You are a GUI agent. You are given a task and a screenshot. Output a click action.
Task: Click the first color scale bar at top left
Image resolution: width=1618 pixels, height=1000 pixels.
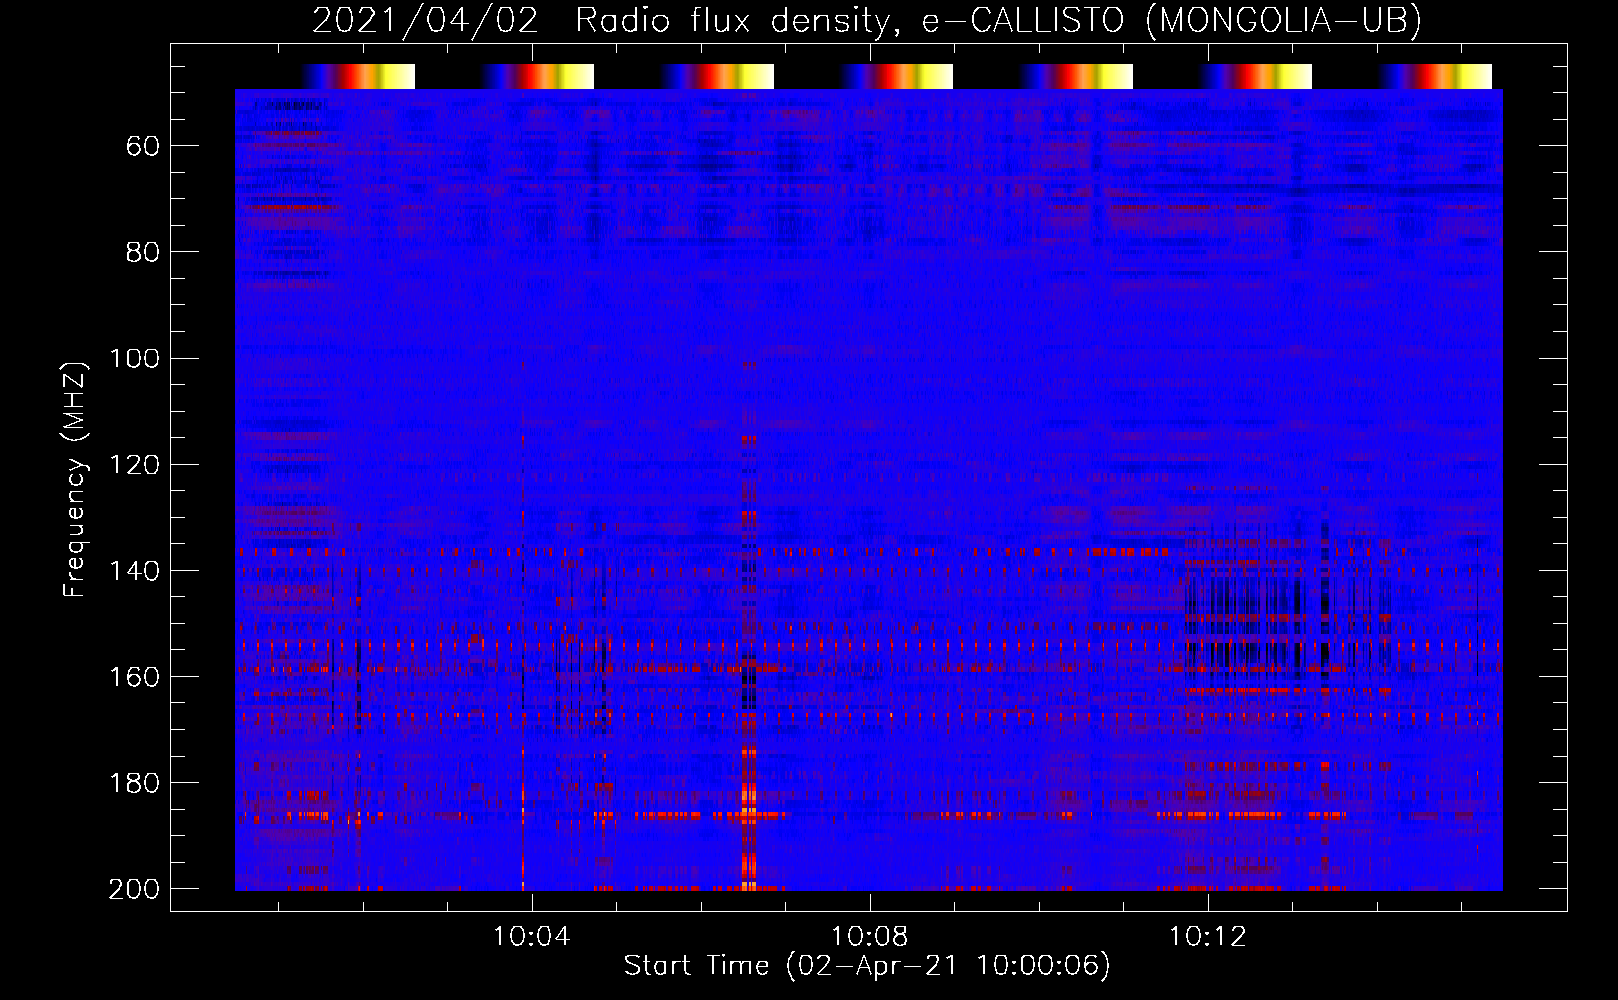point(358,77)
